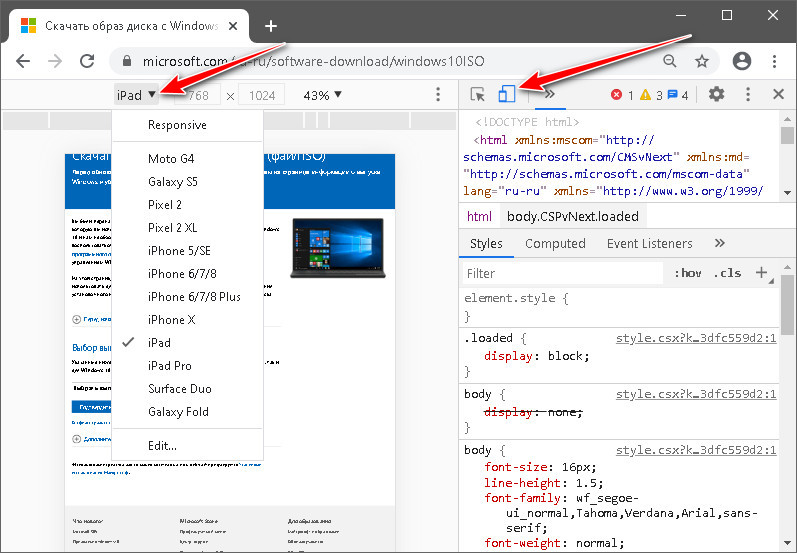Screen dimensions: 797x553
Task: Click the red error count indicator
Action: pyautogui.click(x=622, y=95)
